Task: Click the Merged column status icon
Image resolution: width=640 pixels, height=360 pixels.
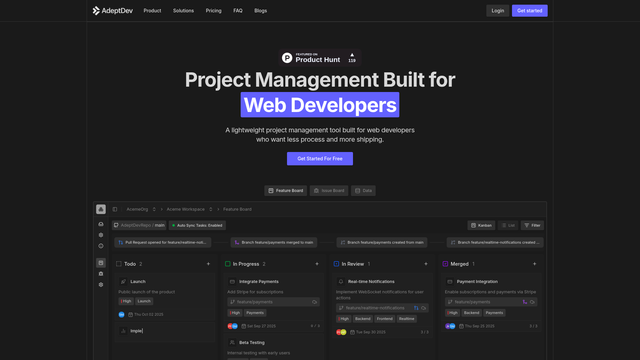Action: tap(445, 264)
